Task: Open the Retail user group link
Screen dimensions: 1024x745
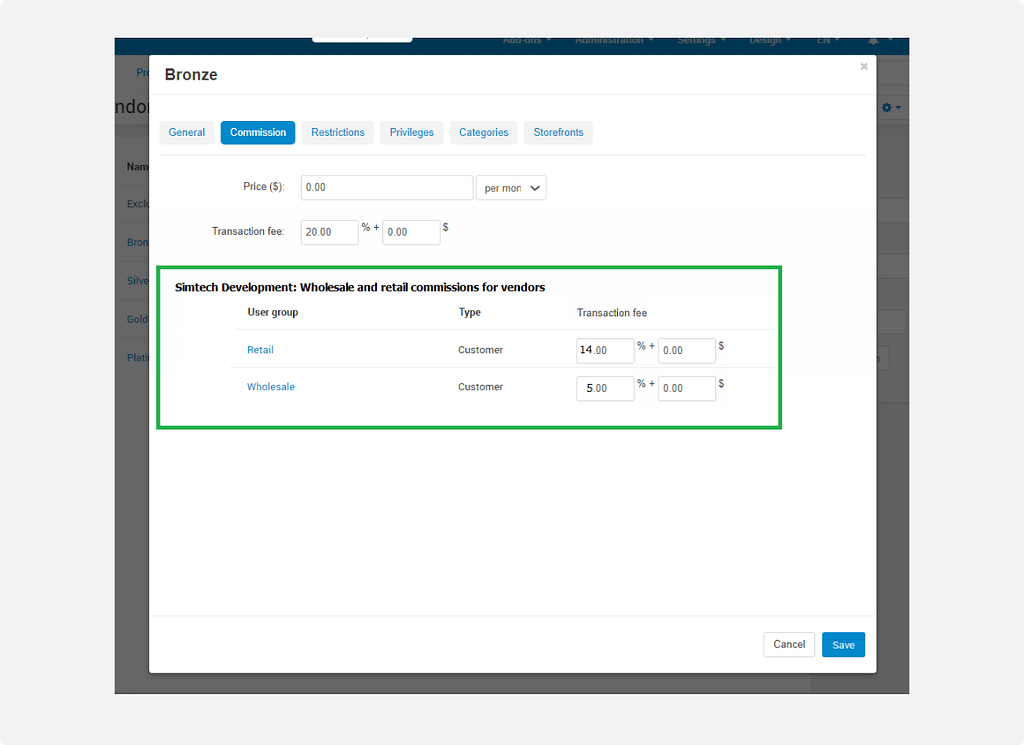Action: point(260,350)
